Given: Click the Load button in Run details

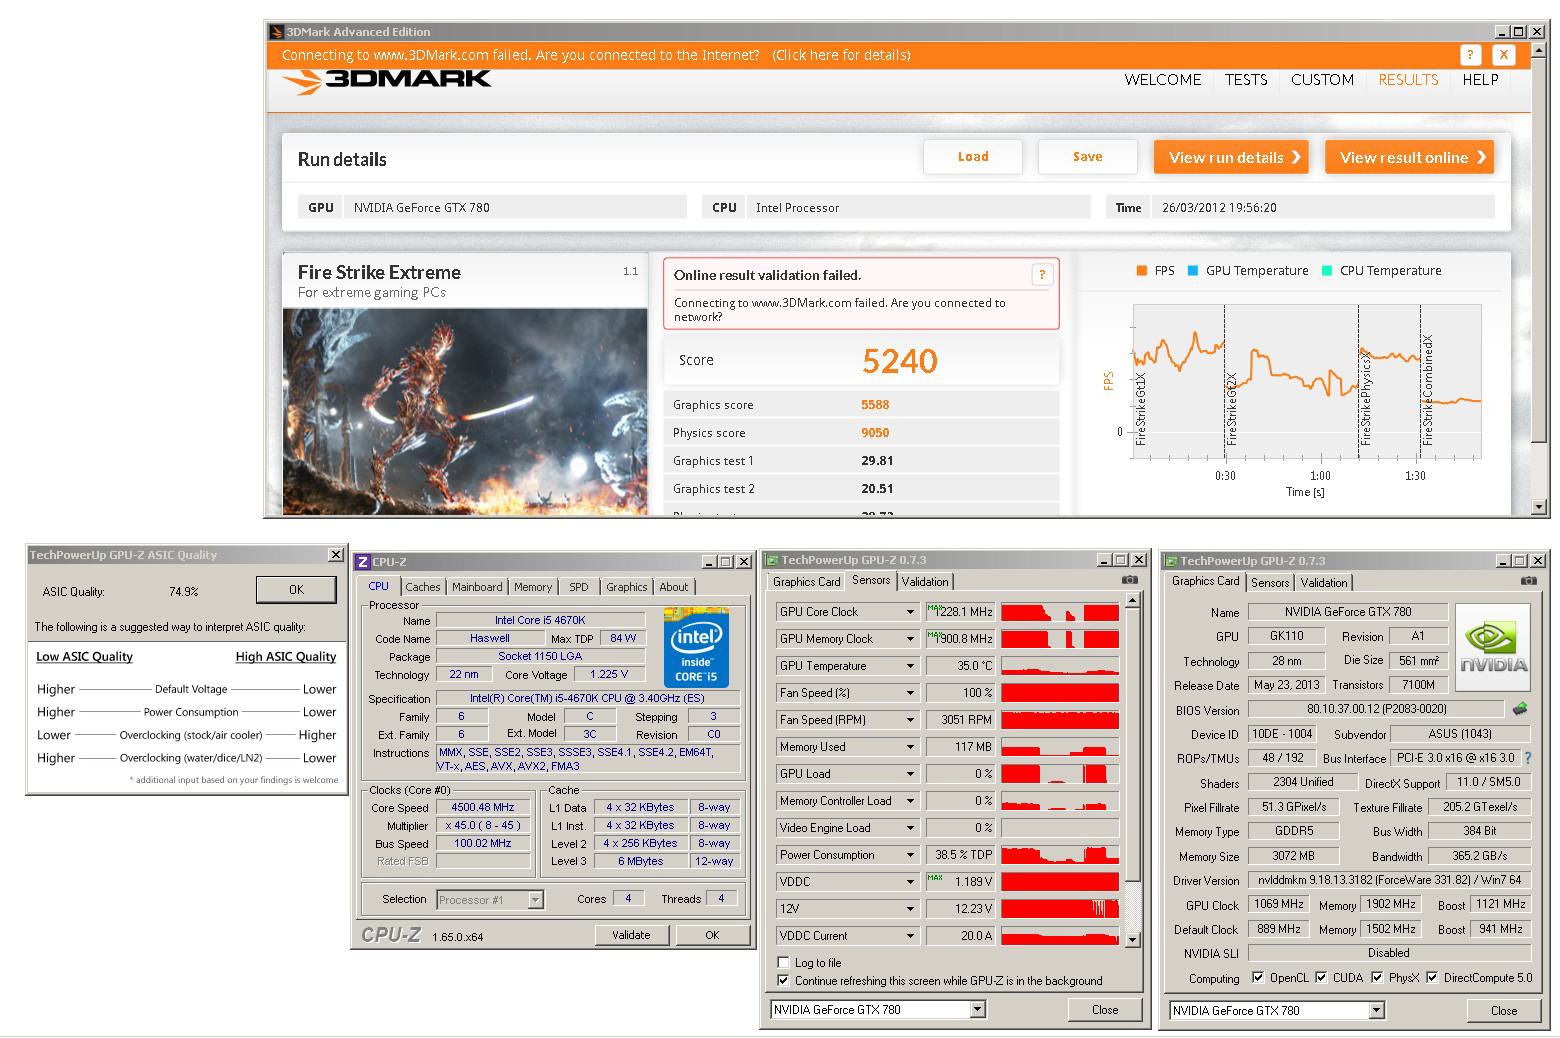Looking at the screenshot, I should coord(973,157).
